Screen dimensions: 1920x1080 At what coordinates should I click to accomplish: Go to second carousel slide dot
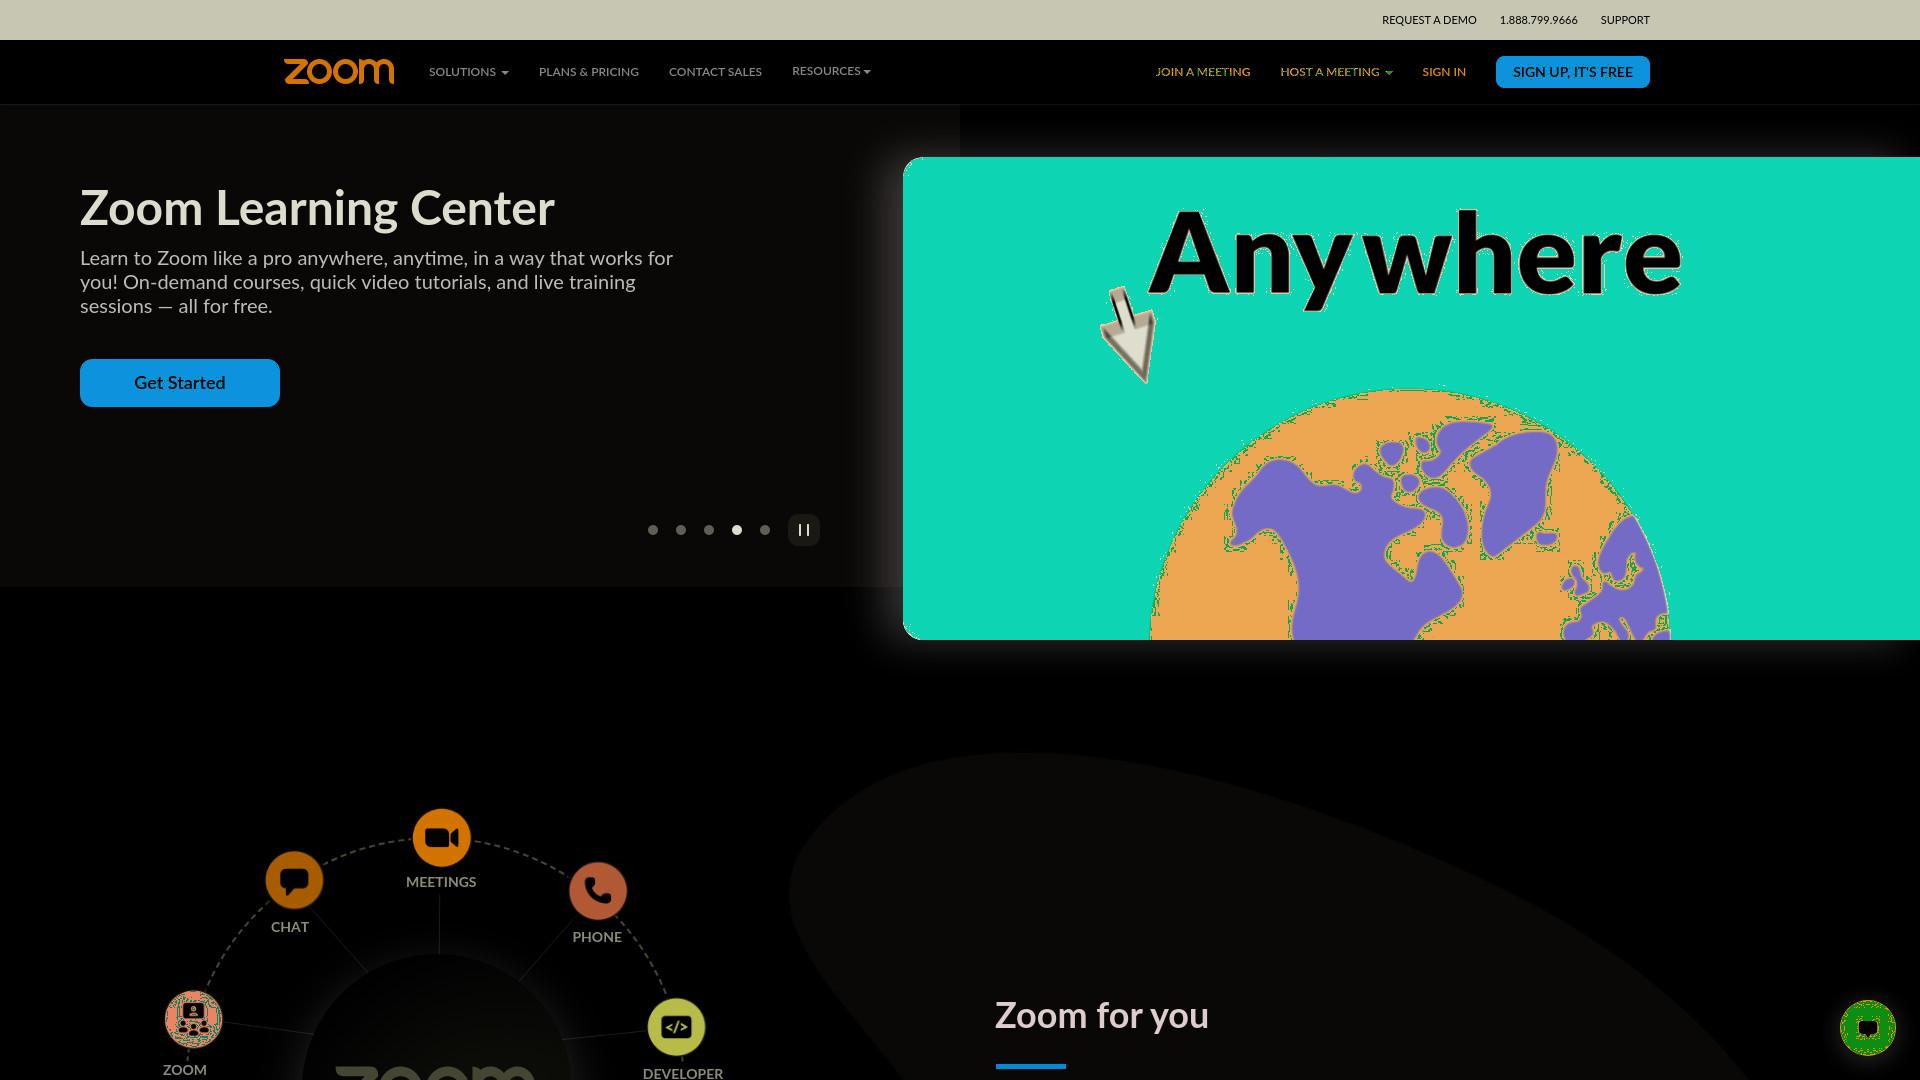(x=681, y=530)
